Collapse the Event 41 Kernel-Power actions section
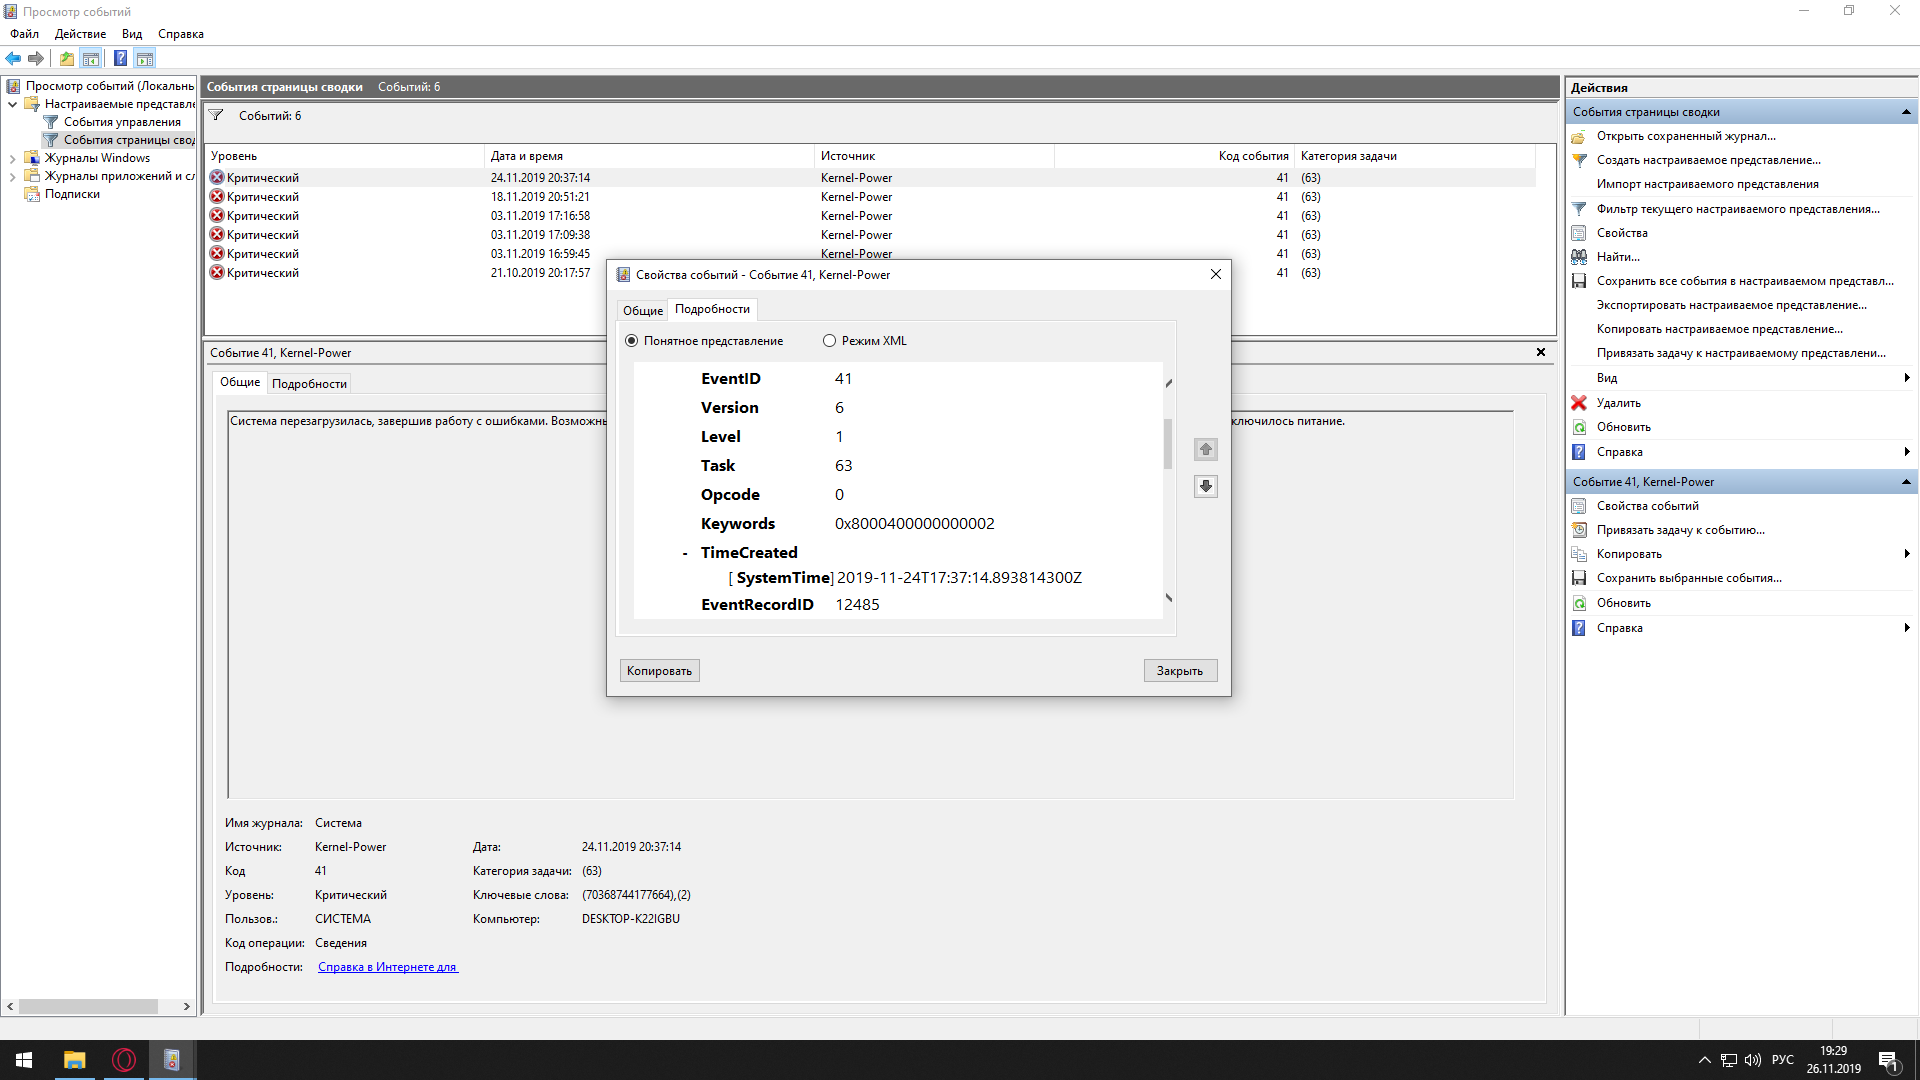1920x1080 pixels. pos(1906,482)
